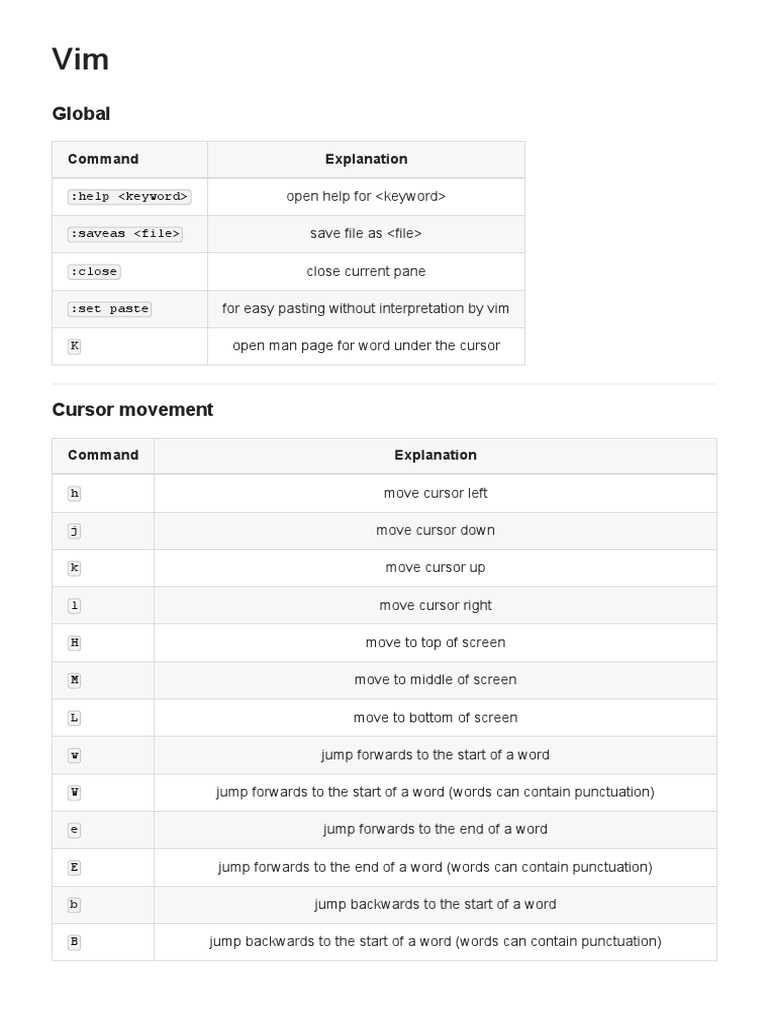Click "open man page for word under the cursor"

click(366, 346)
